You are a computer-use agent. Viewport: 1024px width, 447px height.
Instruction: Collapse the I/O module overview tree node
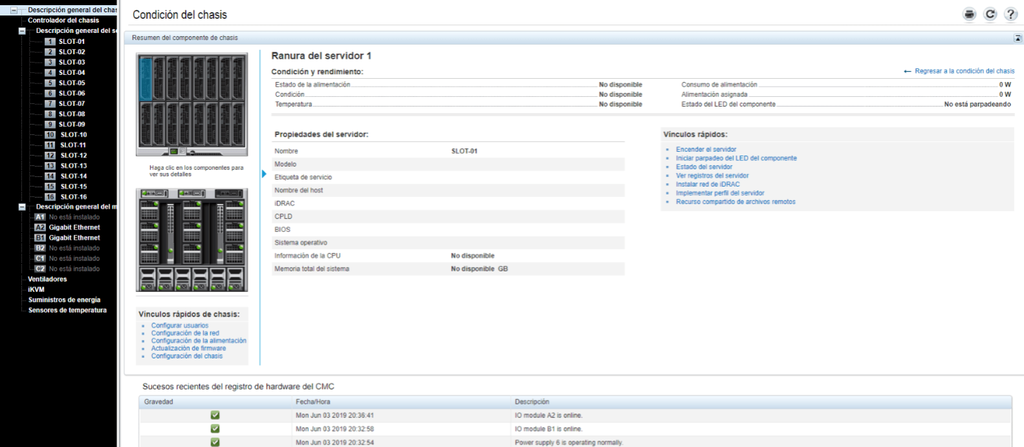pyautogui.click(x=22, y=207)
